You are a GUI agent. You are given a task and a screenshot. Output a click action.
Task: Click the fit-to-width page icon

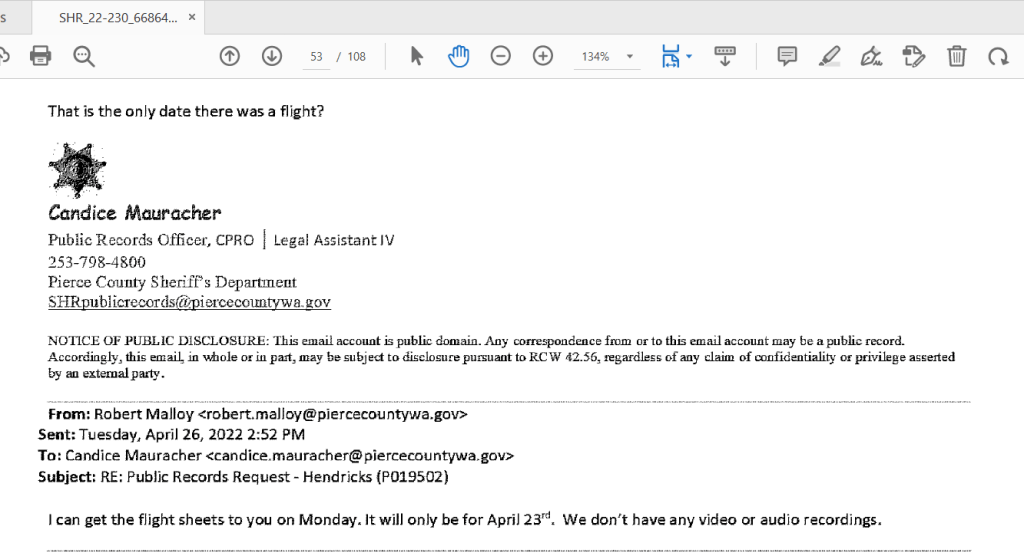[x=670, y=56]
